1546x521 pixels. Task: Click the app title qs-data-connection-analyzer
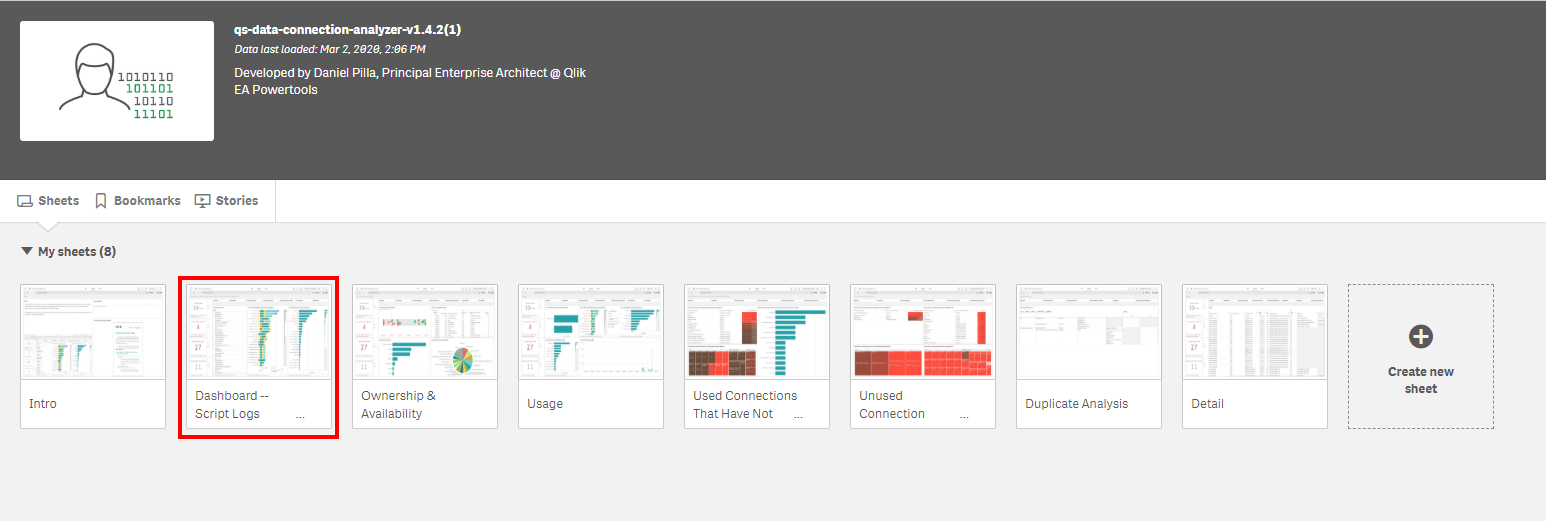click(347, 30)
